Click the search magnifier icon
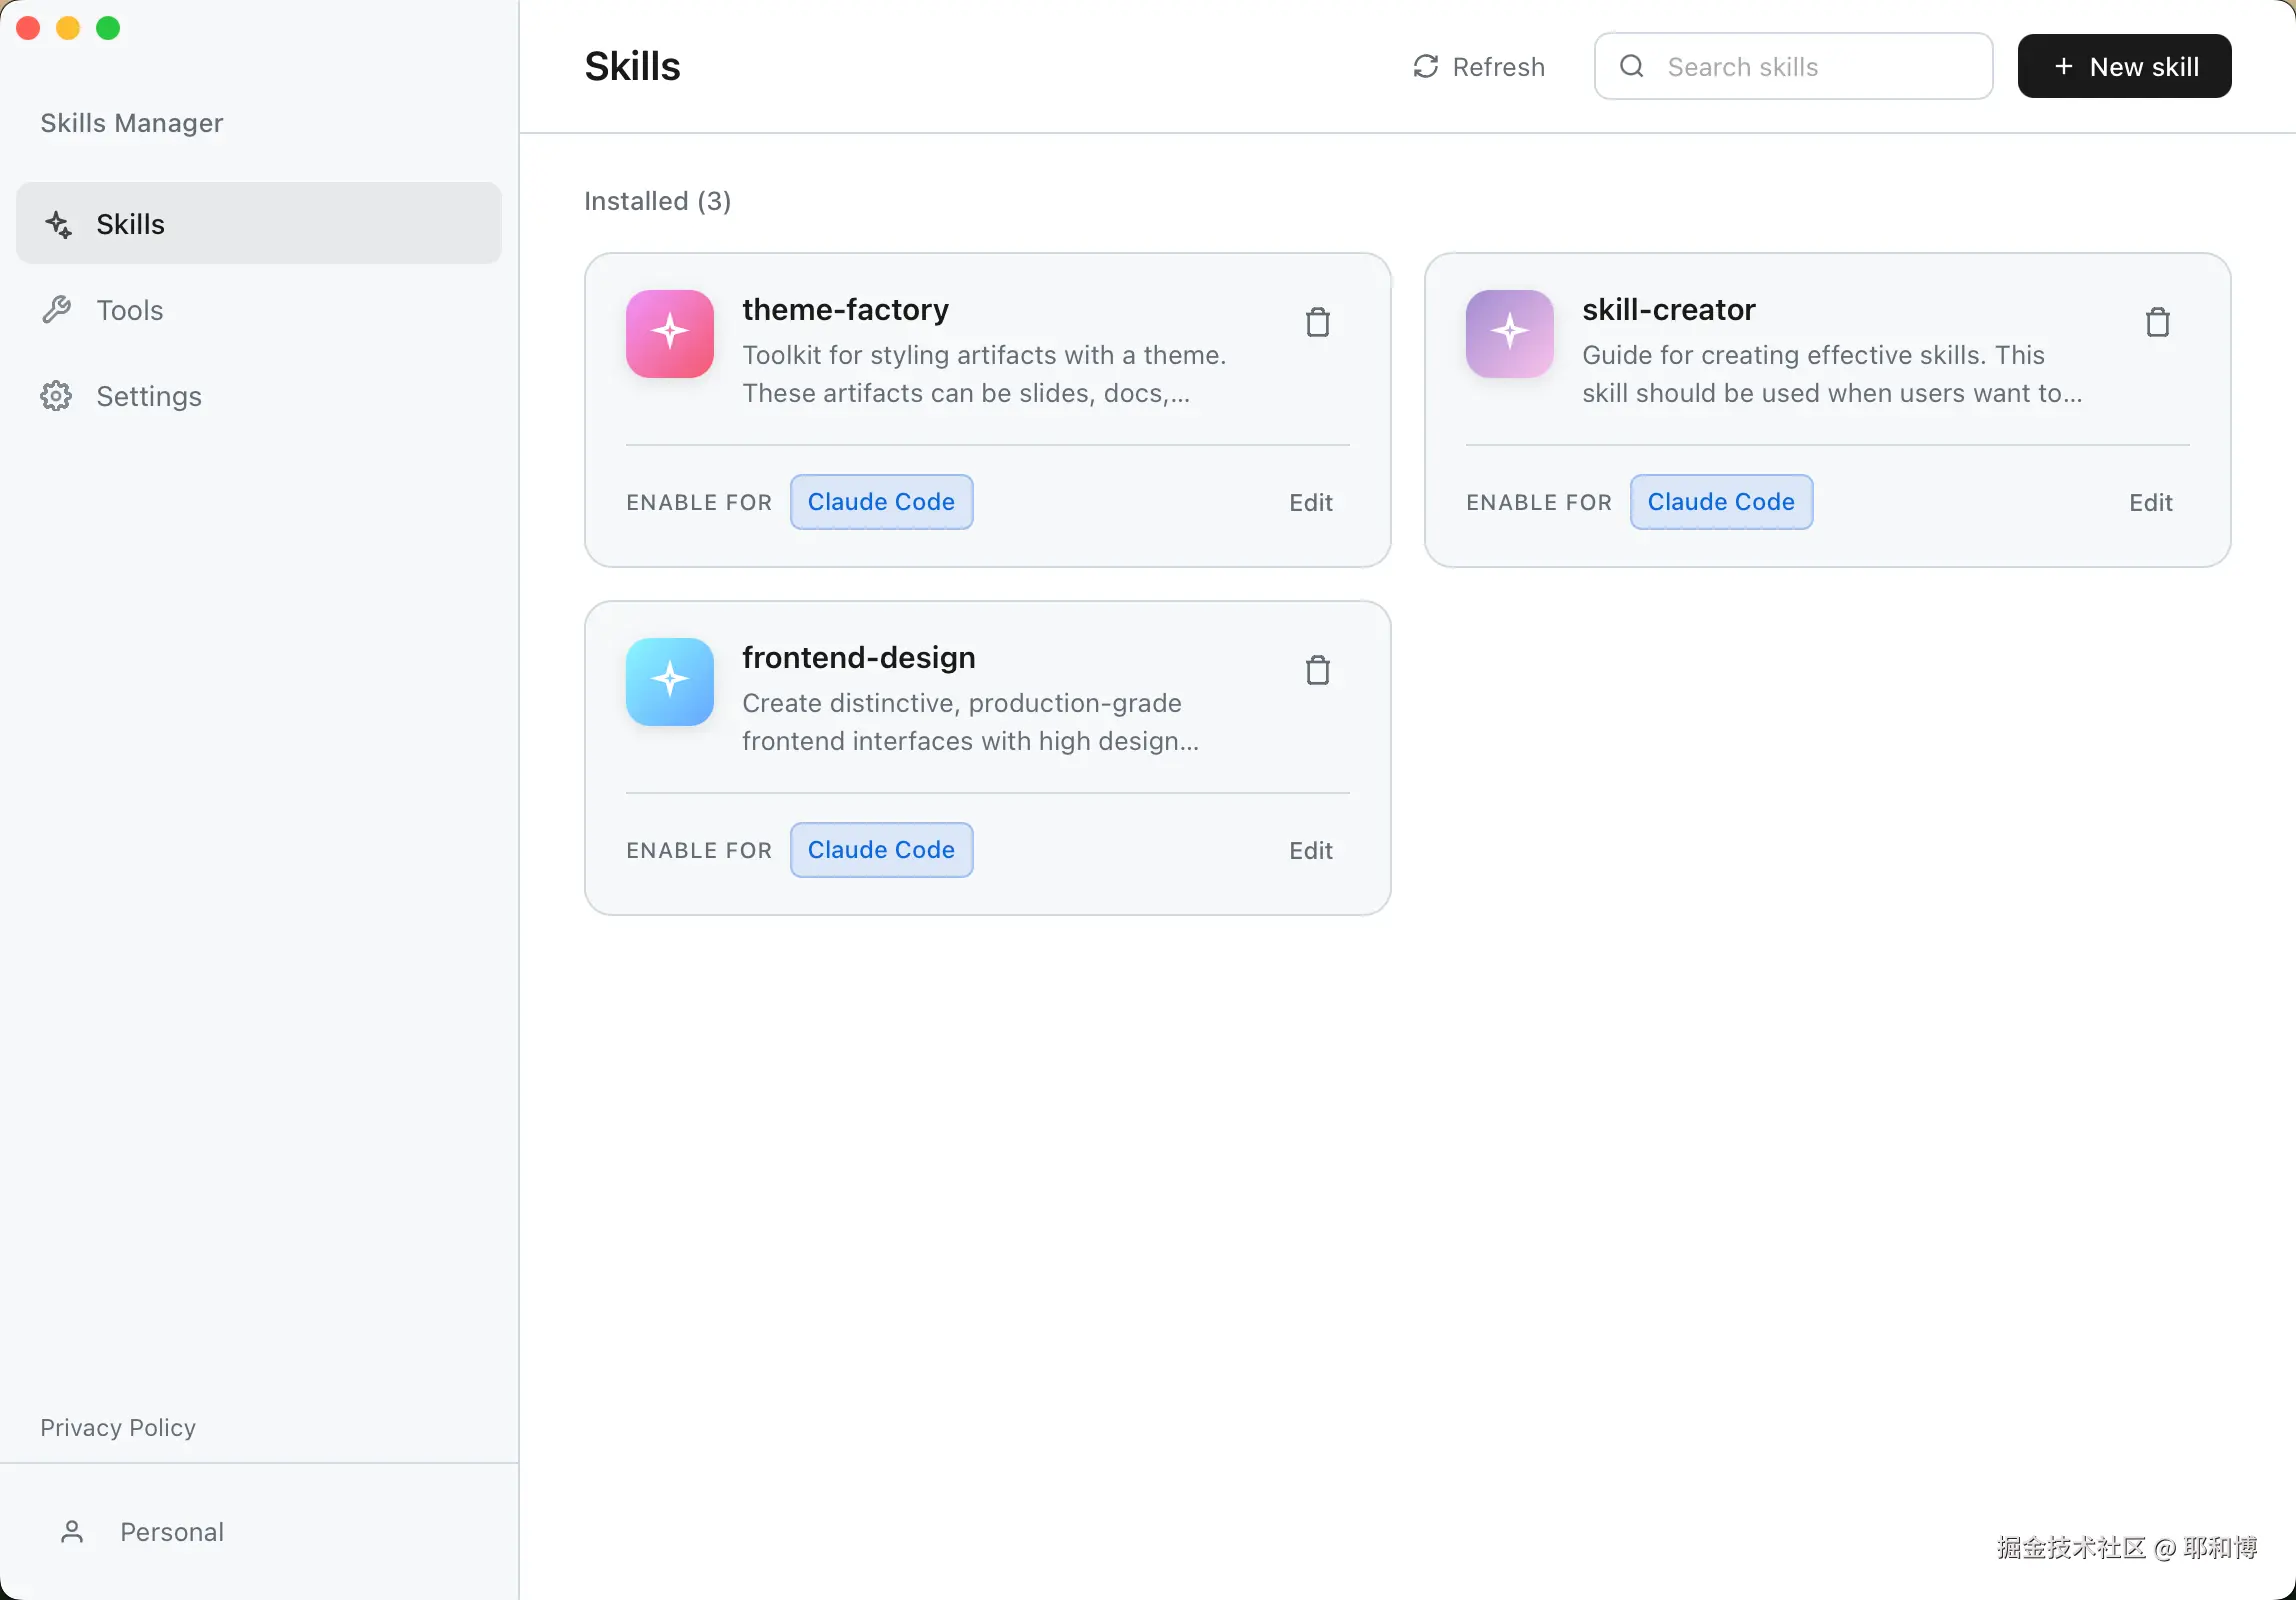The width and height of the screenshot is (2296, 1600). pyautogui.click(x=1631, y=67)
